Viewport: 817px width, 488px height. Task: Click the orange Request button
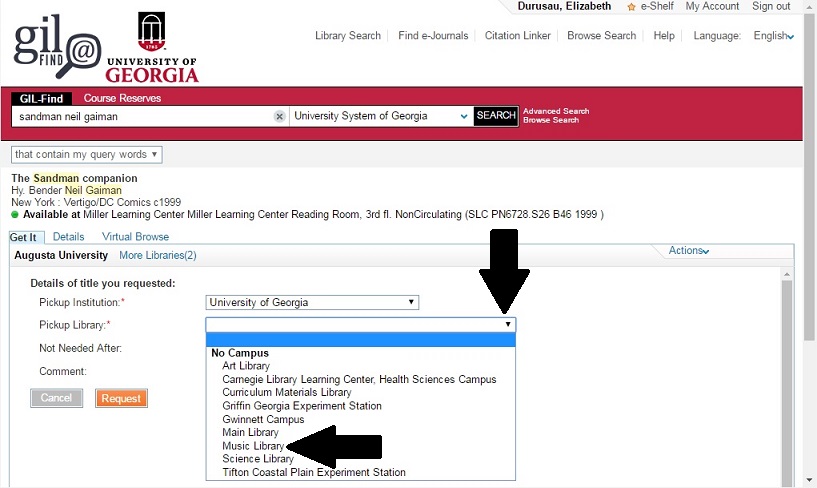121,398
